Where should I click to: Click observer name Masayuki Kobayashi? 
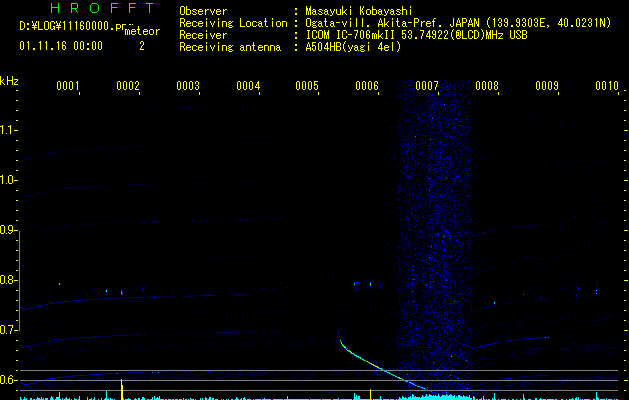point(359,11)
